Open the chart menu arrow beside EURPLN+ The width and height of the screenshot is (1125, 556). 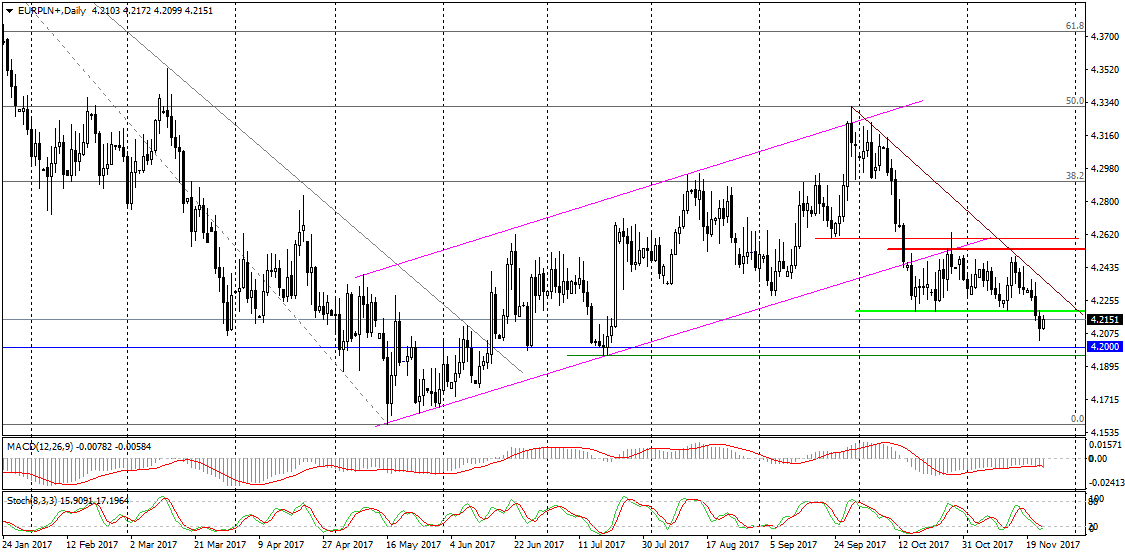tap(9, 10)
